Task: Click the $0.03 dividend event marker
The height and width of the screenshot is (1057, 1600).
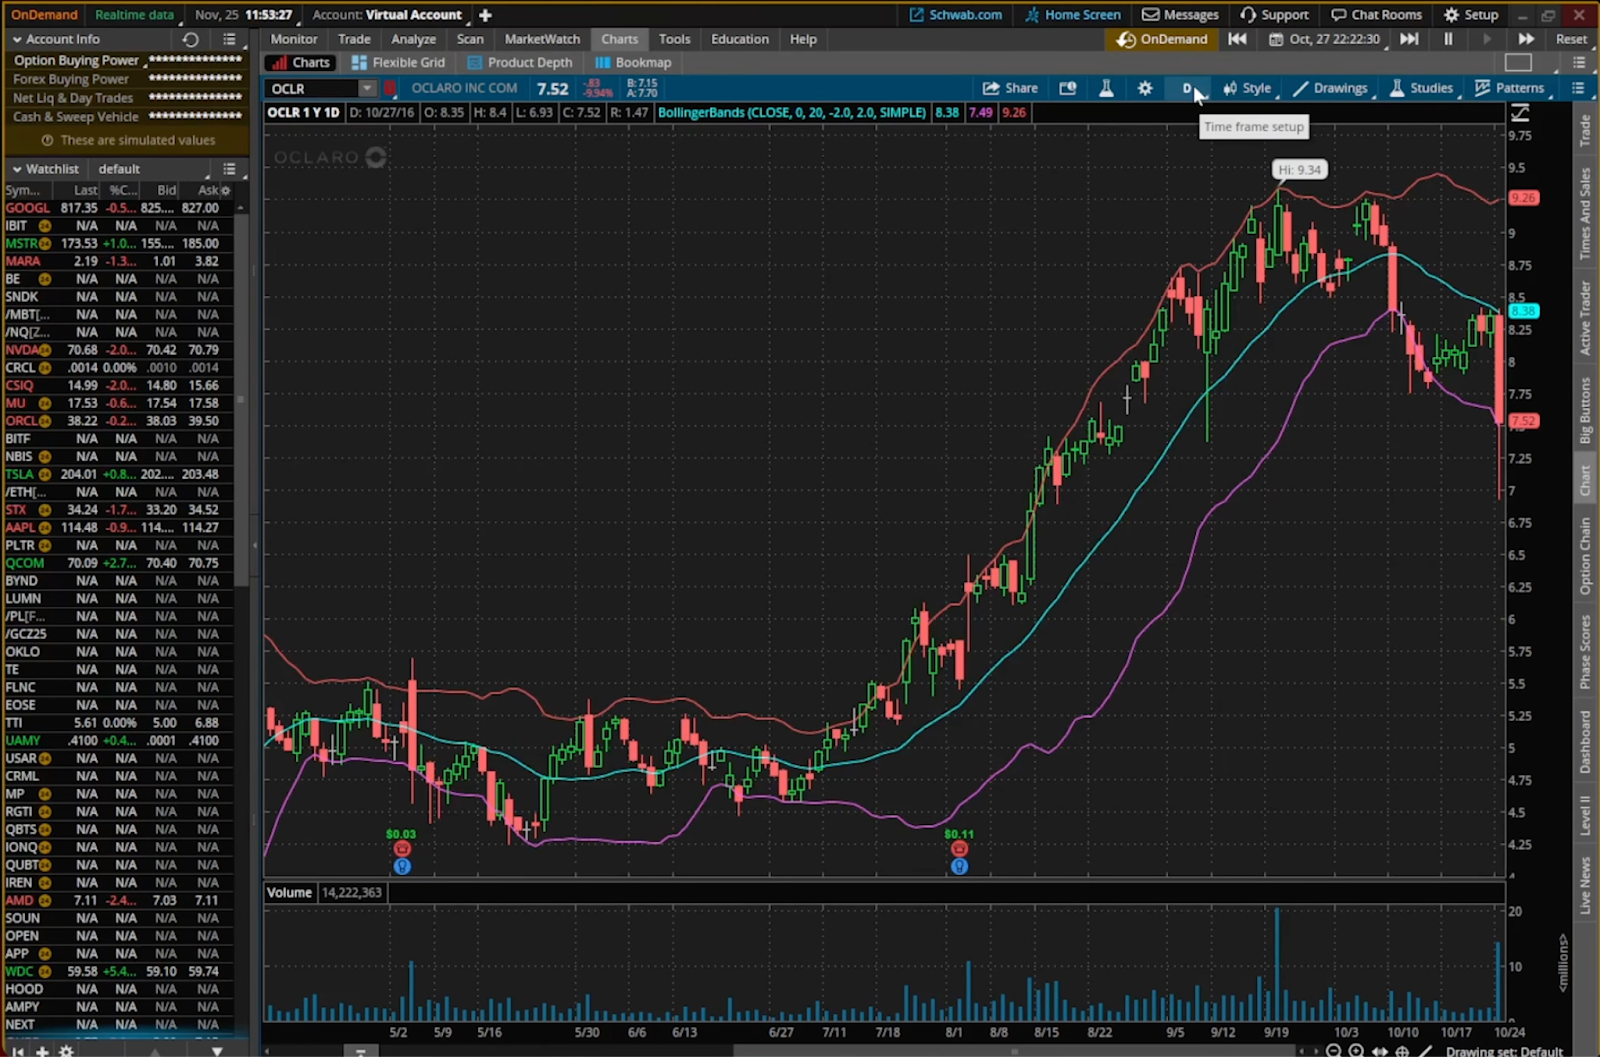Action: pos(401,850)
